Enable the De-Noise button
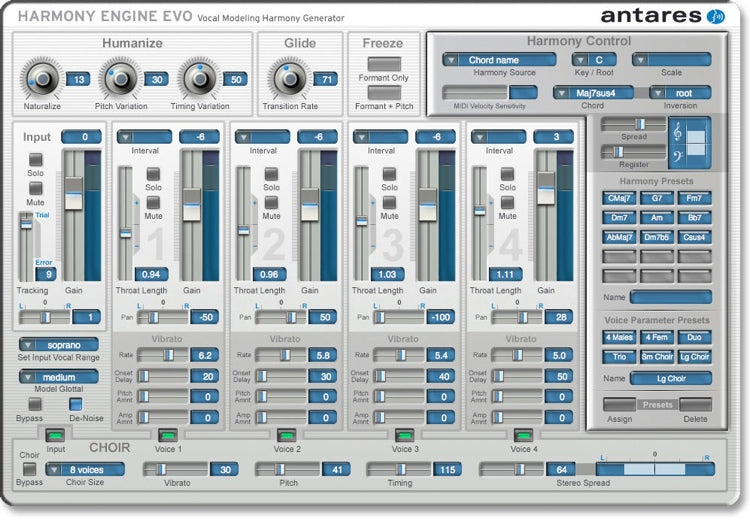 [76, 403]
